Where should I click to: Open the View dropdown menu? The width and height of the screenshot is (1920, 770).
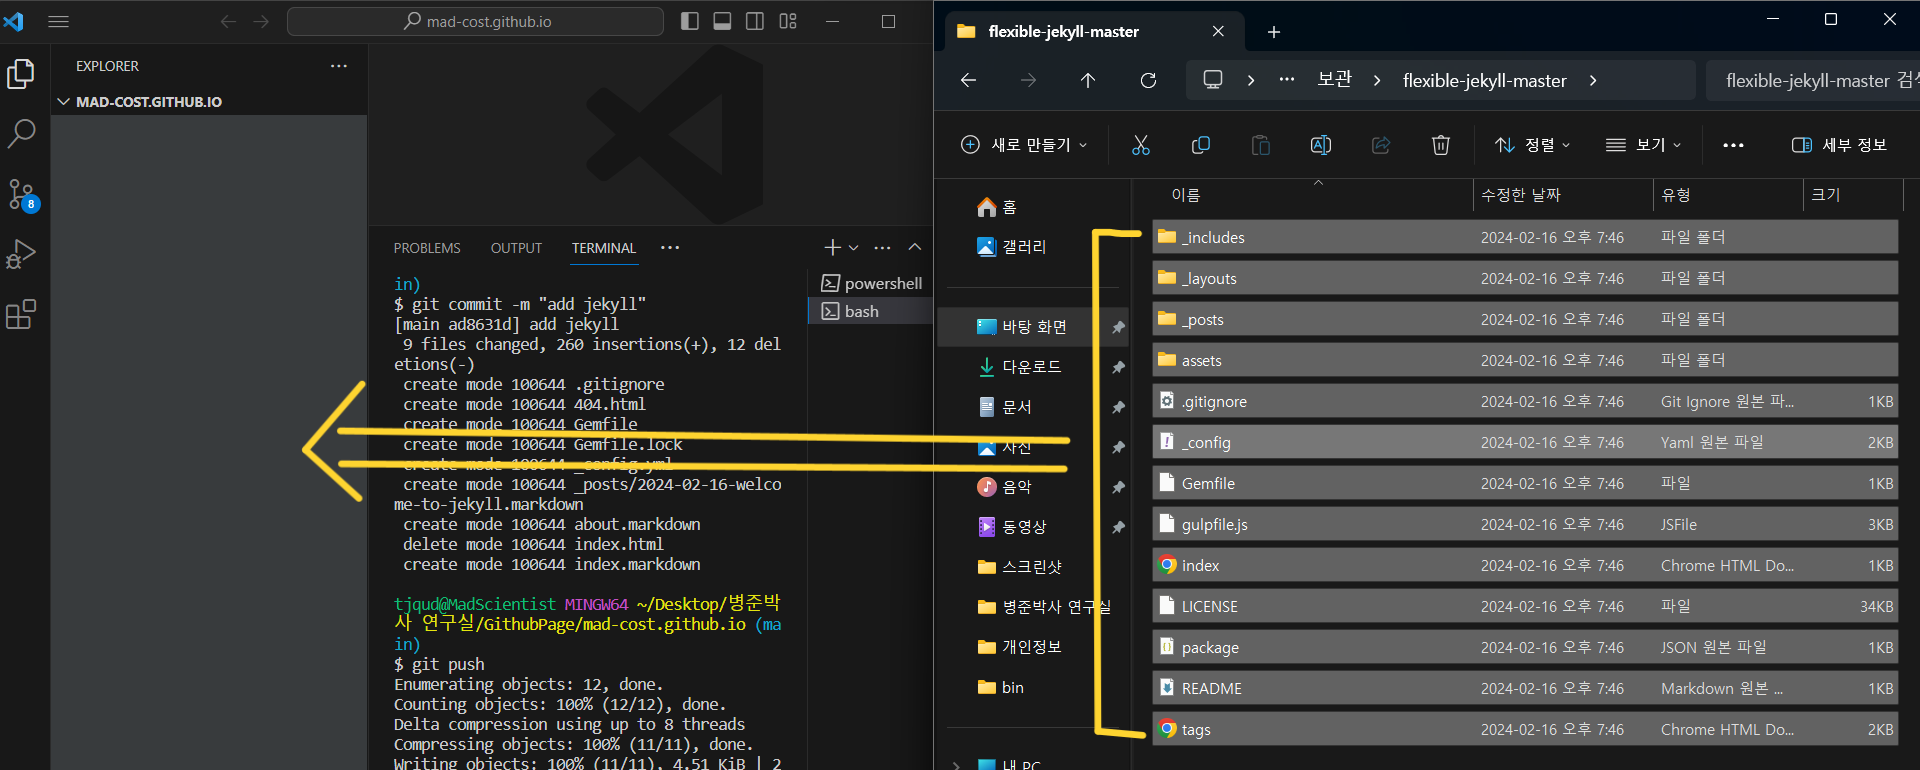[x=1643, y=145]
